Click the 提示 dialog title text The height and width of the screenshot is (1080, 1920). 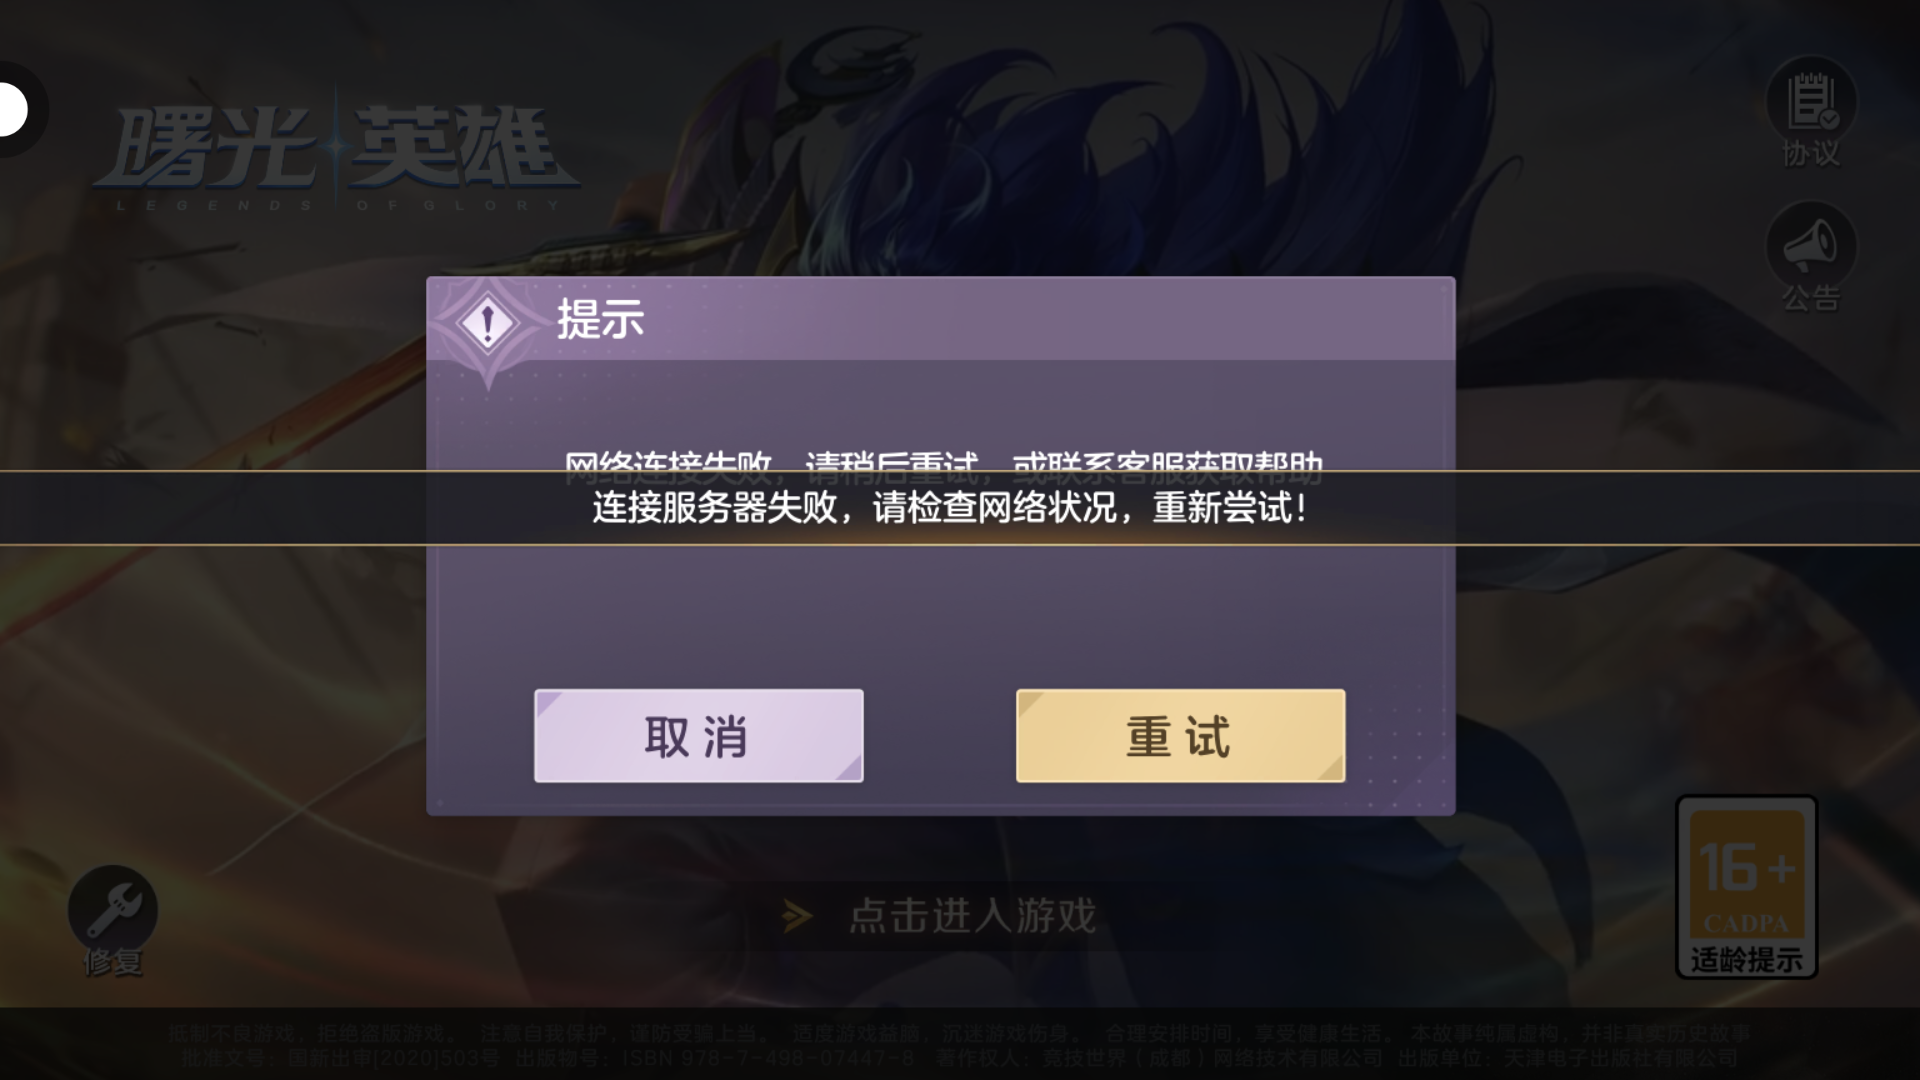point(600,320)
